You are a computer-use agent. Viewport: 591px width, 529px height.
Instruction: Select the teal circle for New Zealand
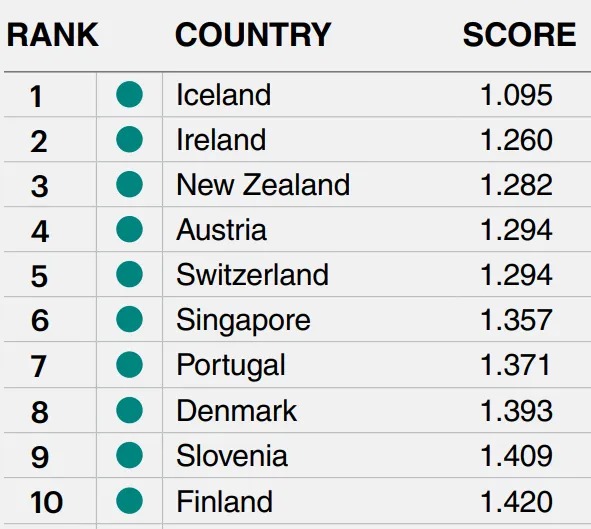point(129,184)
